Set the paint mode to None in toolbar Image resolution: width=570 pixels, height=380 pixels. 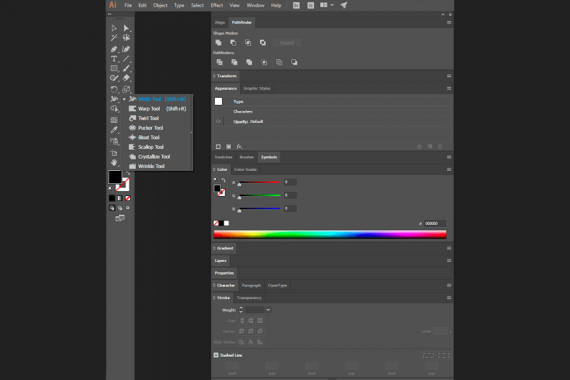(128, 198)
